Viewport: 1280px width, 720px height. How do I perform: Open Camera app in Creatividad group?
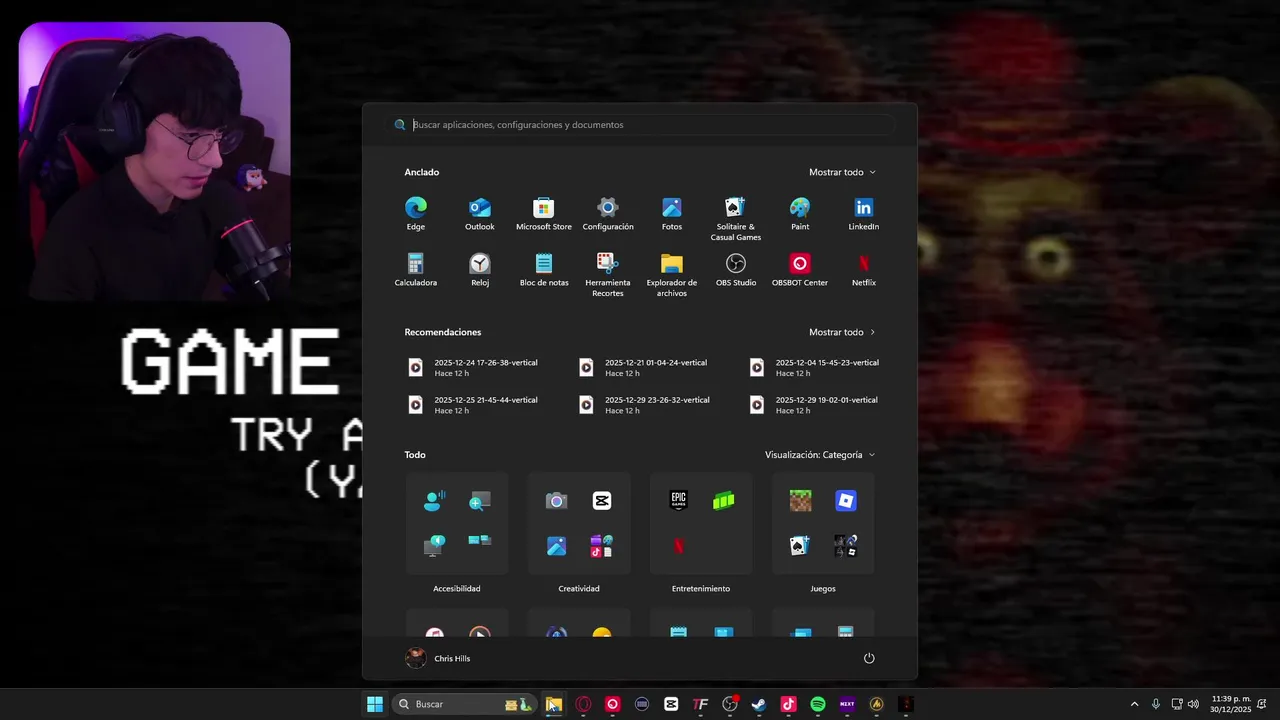(x=557, y=501)
